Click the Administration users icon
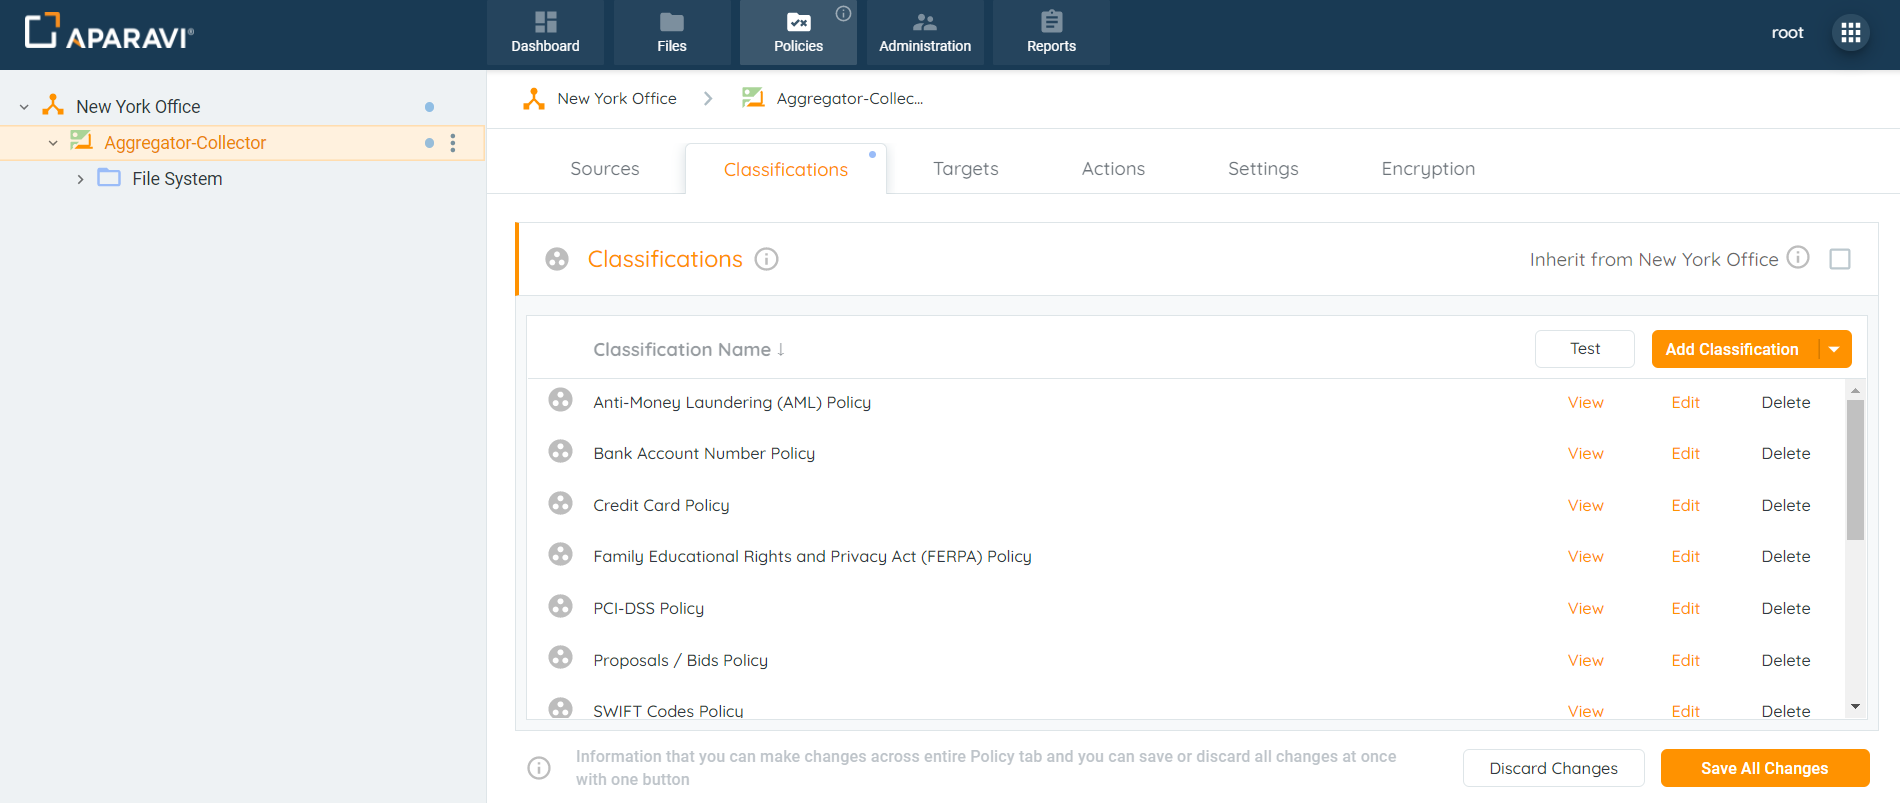The image size is (1900, 803). [x=925, y=22]
